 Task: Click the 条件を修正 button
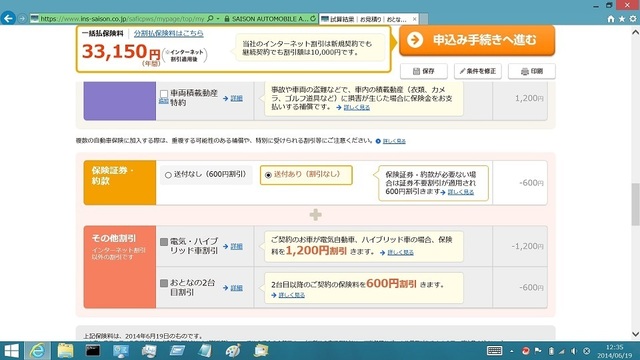click(x=478, y=71)
